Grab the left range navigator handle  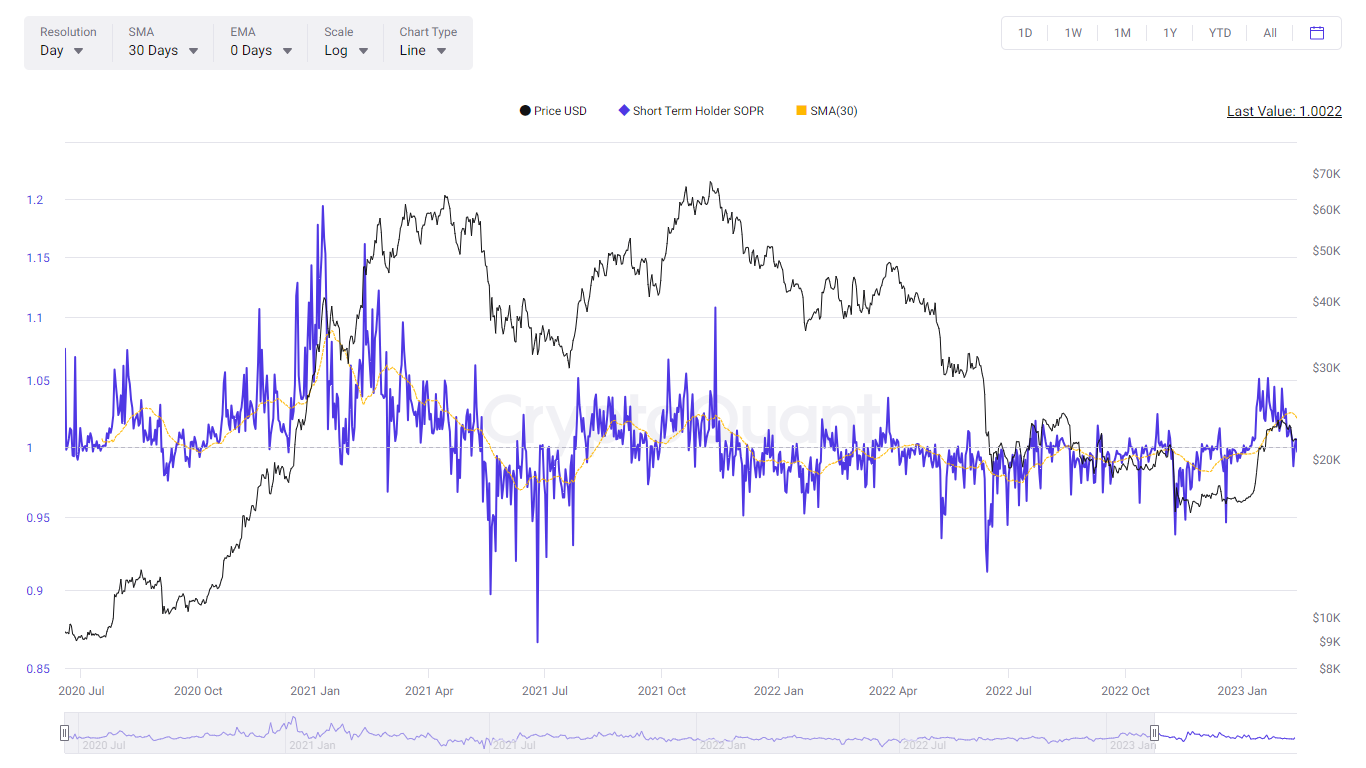click(x=65, y=733)
